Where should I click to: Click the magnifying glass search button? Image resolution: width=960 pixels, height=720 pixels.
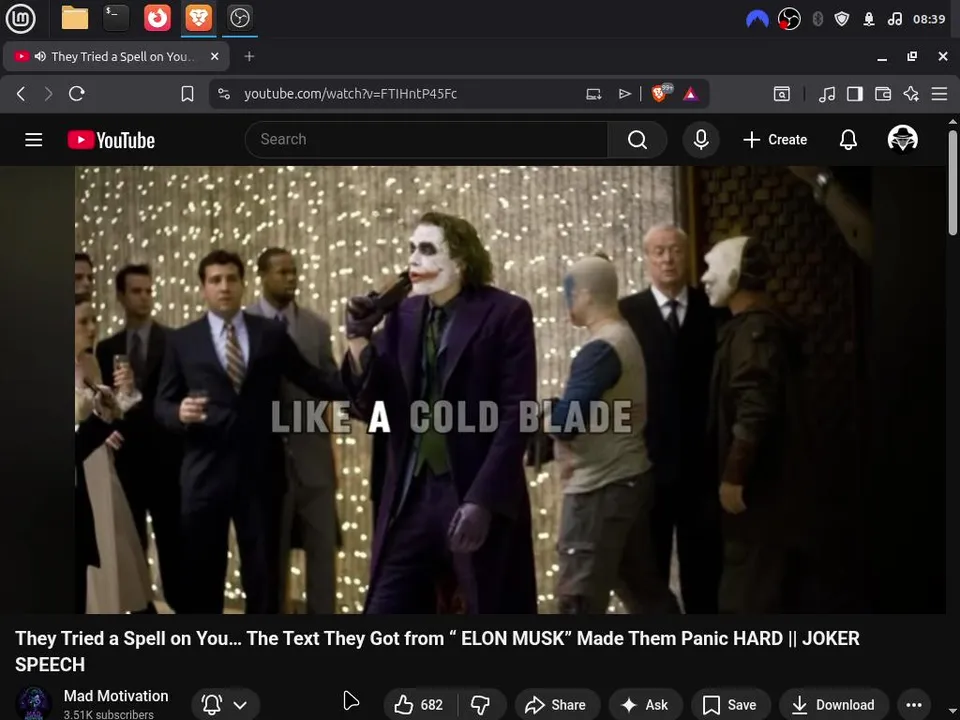click(x=637, y=140)
